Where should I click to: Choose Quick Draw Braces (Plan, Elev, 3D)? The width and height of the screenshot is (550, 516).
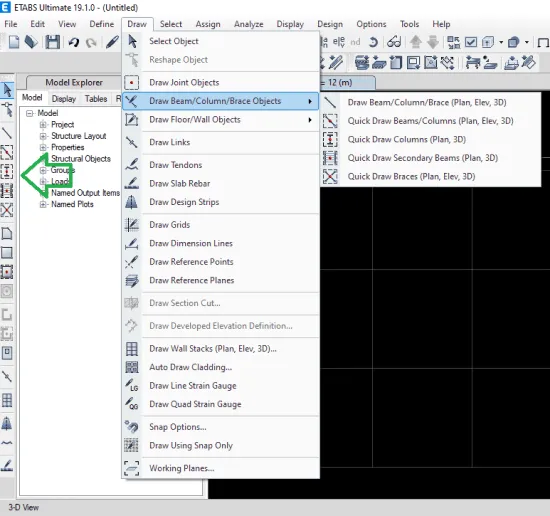pyautogui.click(x=411, y=176)
